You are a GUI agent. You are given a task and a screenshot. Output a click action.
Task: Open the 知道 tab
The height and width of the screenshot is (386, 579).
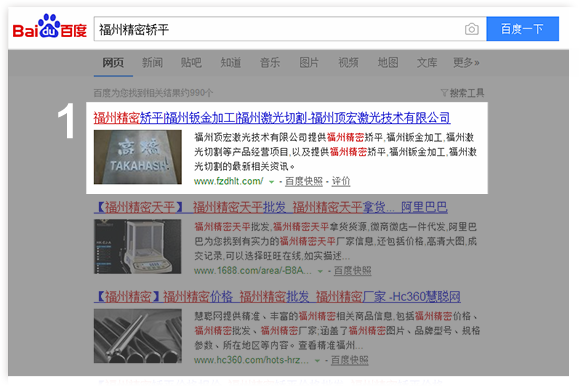point(231,62)
